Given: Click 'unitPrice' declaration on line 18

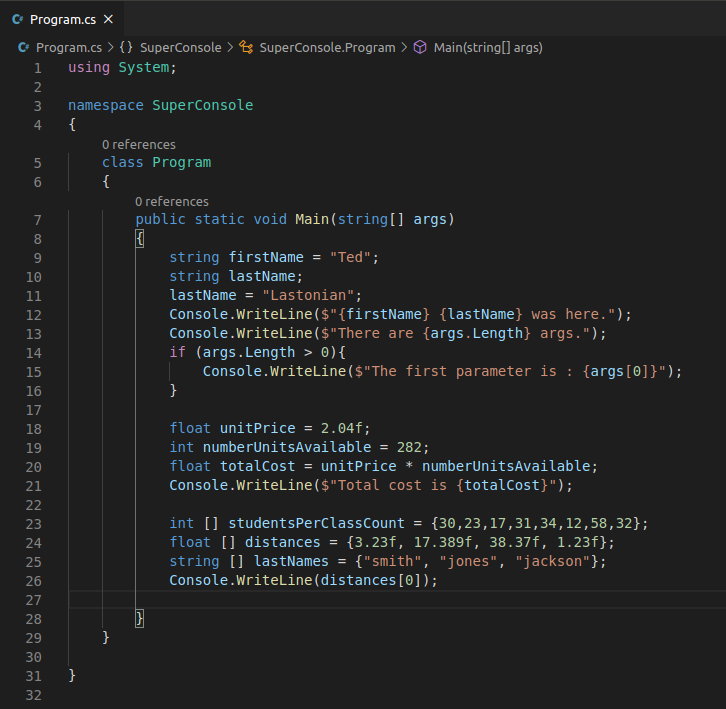Looking at the screenshot, I should [257, 428].
